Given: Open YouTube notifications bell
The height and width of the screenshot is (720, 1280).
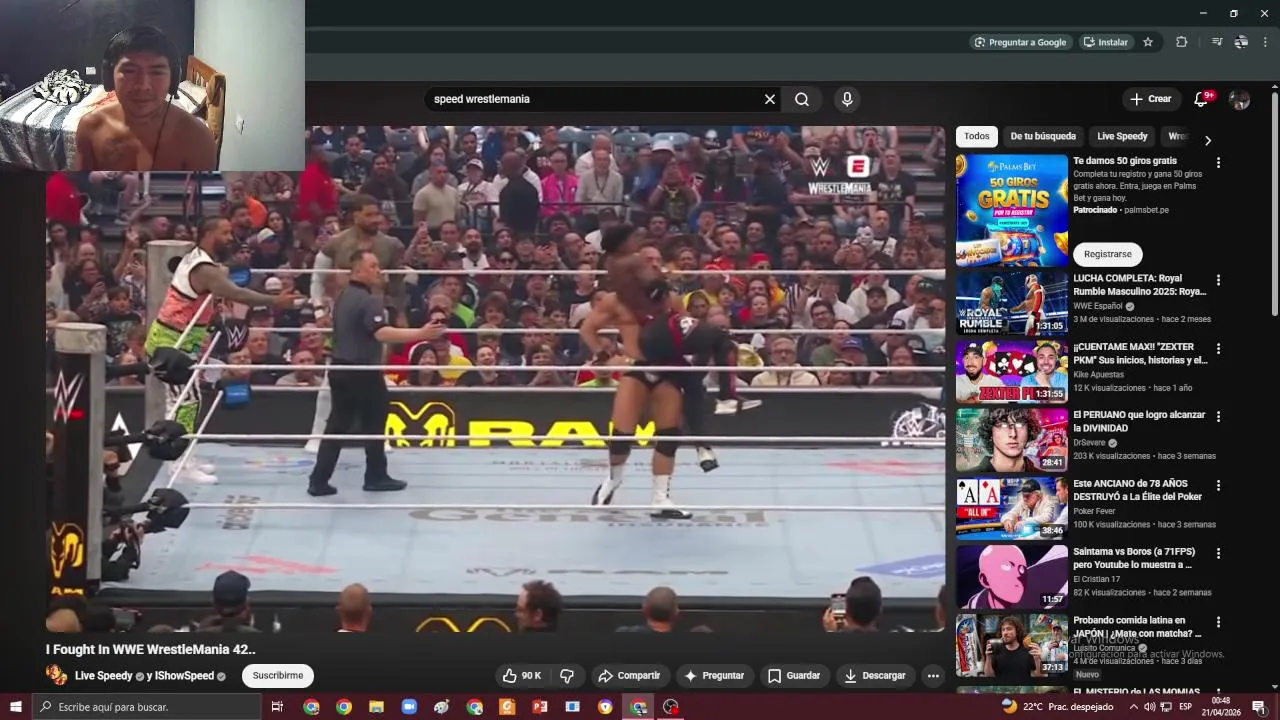Looking at the screenshot, I should (x=1203, y=99).
